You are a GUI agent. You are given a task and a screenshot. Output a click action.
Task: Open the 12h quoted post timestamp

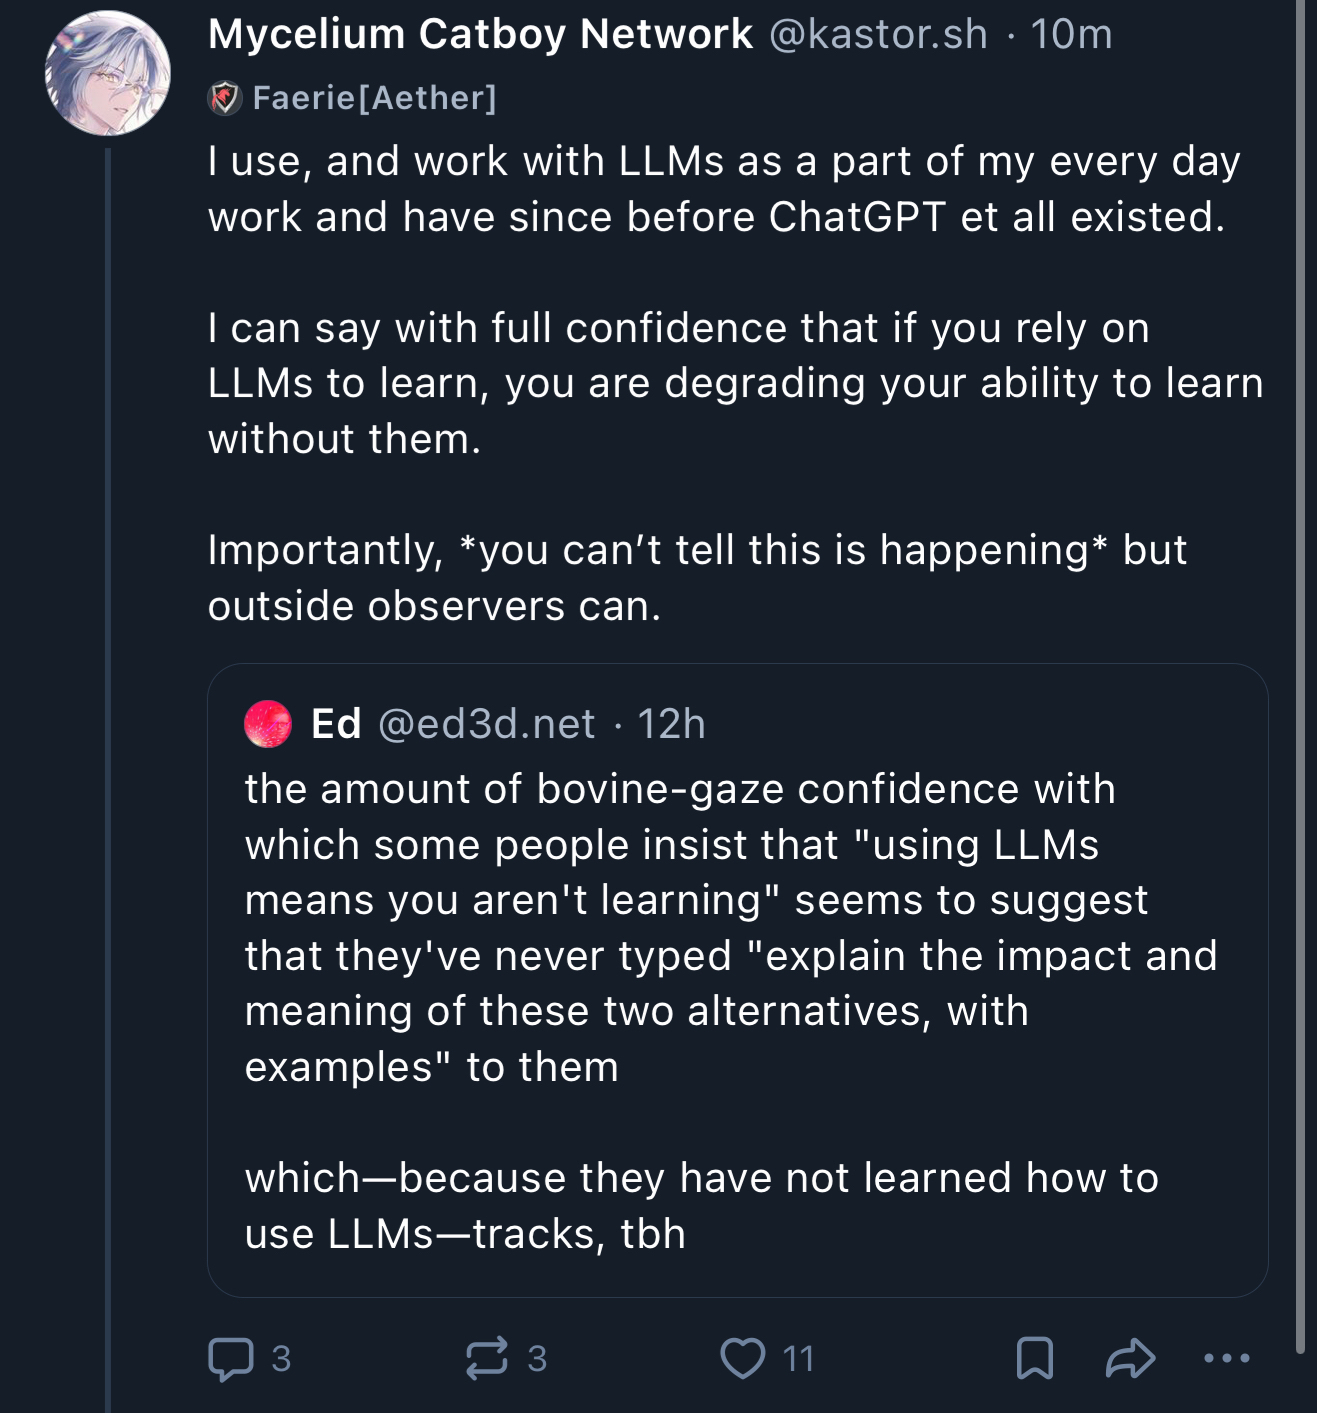[671, 724]
